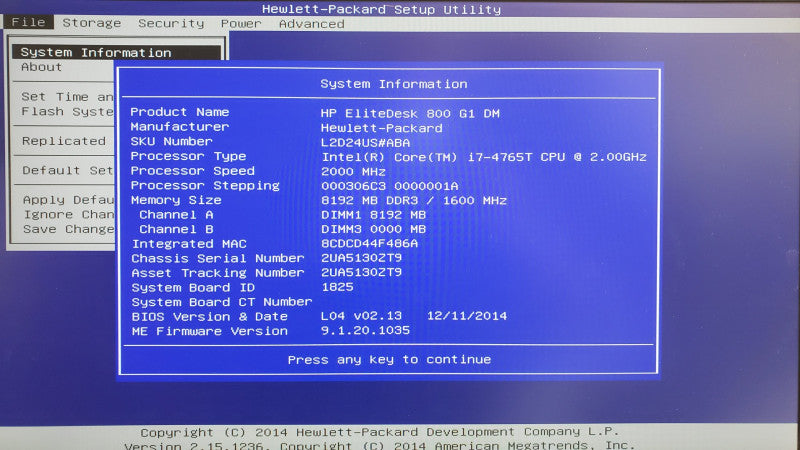Click the System Board ID label
800x450 pixels.
click(193, 288)
